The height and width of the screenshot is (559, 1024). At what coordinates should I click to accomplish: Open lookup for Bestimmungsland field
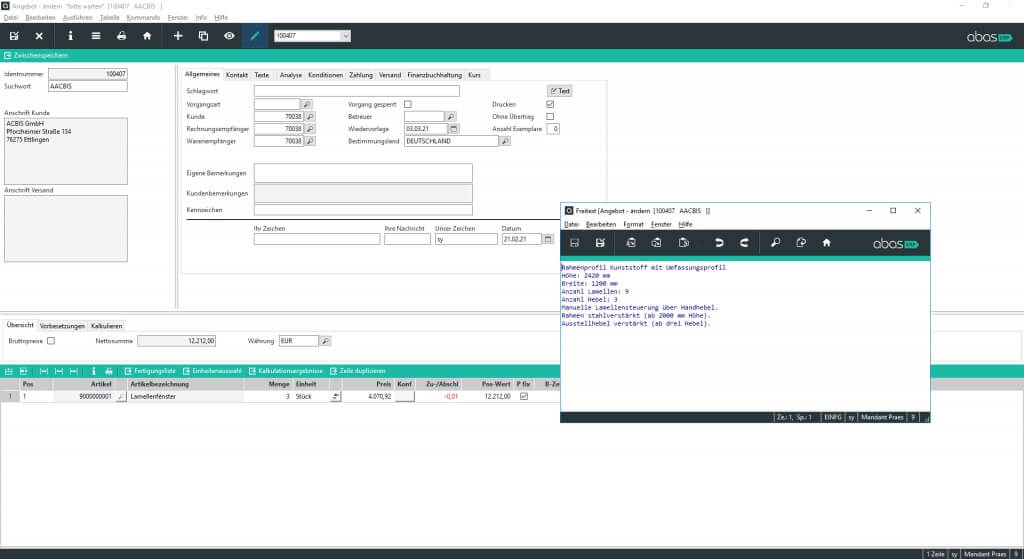pos(505,141)
